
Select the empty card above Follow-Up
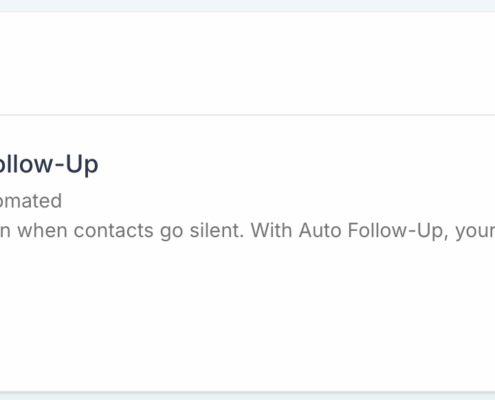247,63
